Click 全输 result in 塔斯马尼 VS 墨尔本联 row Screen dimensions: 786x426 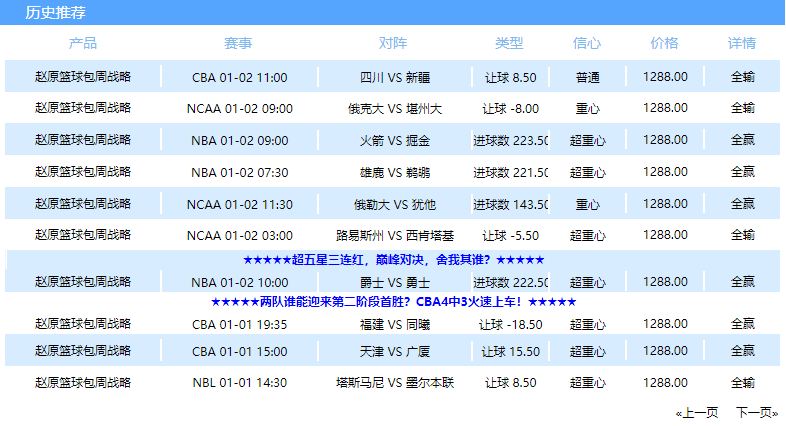(x=743, y=383)
